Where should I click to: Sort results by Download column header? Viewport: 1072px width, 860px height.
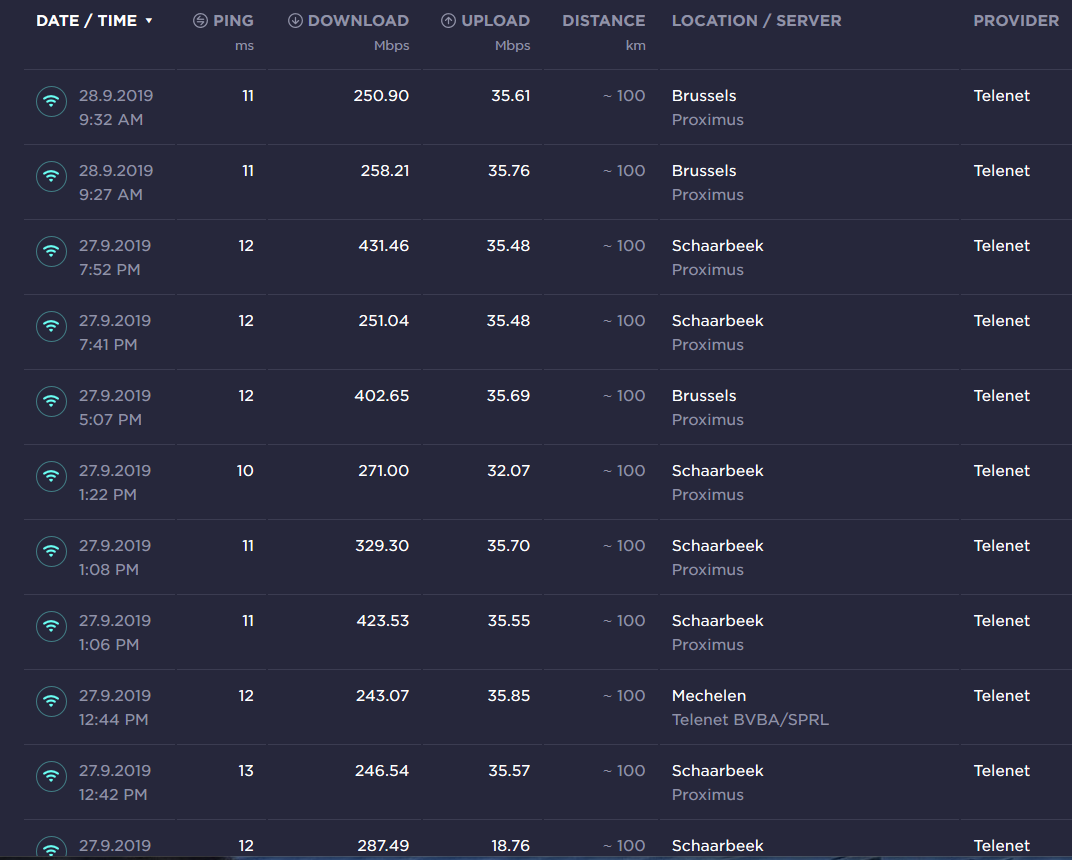click(x=358, y=21)
